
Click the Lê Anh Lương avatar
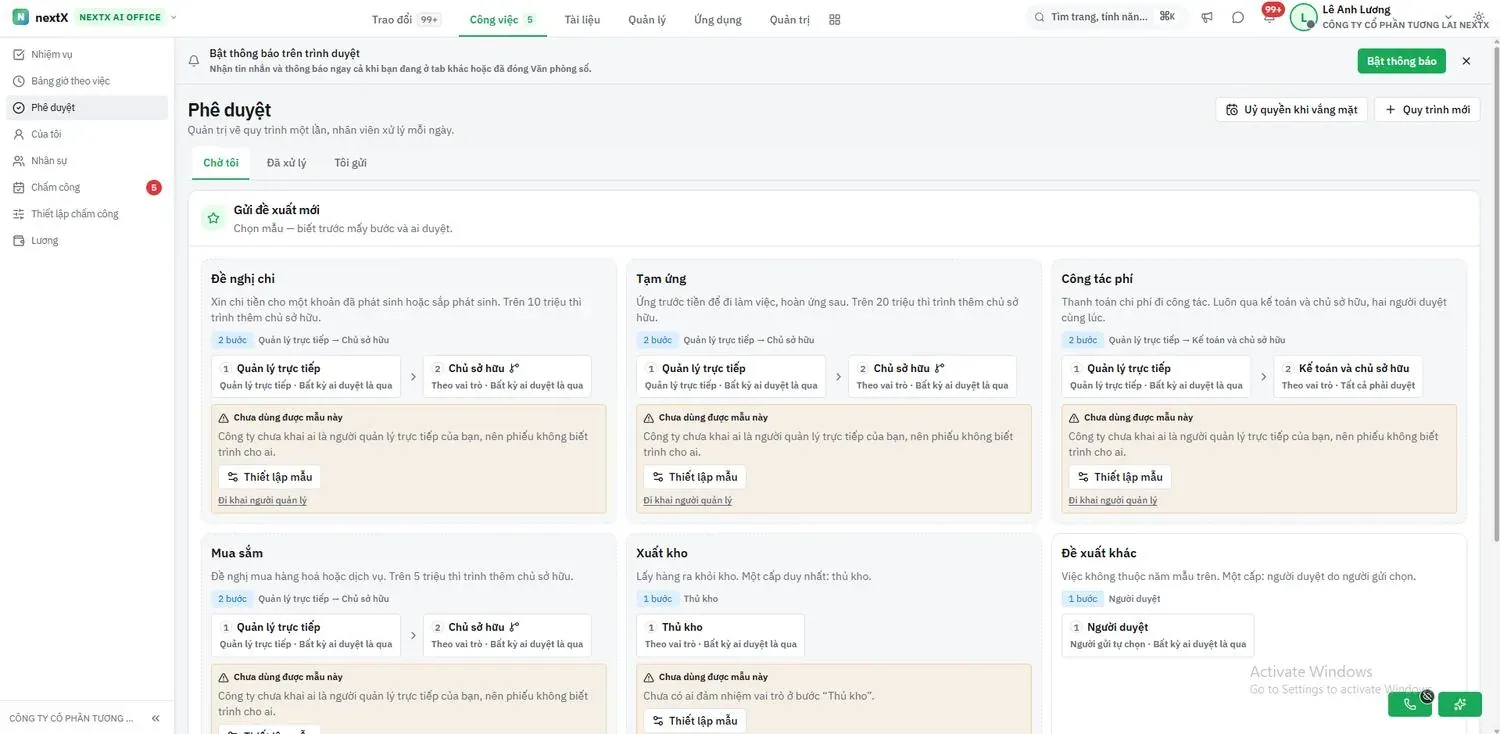click(1303, 17)
